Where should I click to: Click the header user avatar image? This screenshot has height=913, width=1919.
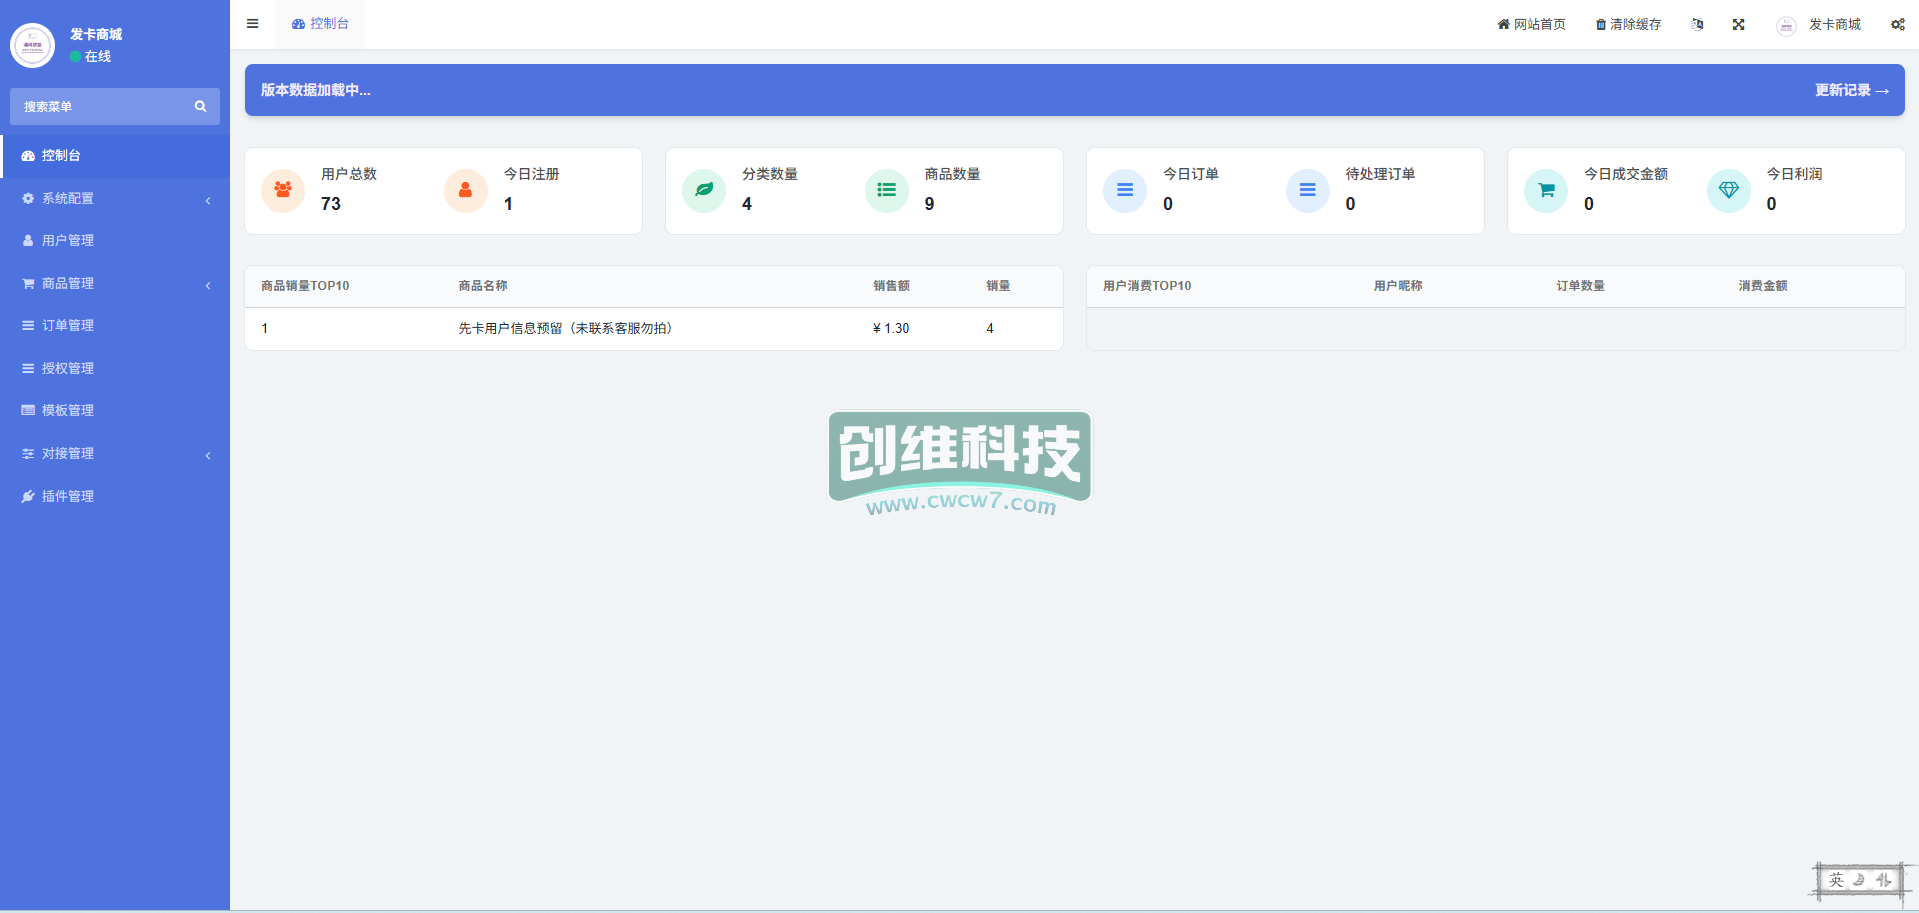point(1786,26)
